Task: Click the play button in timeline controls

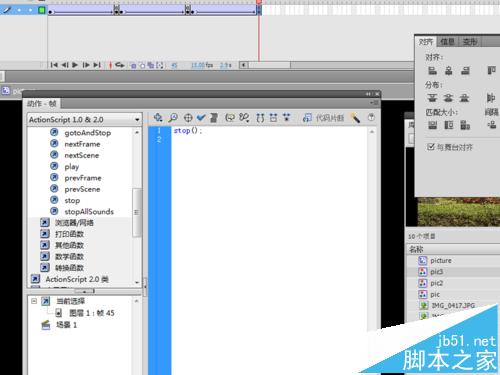Action: coord(75,65)
